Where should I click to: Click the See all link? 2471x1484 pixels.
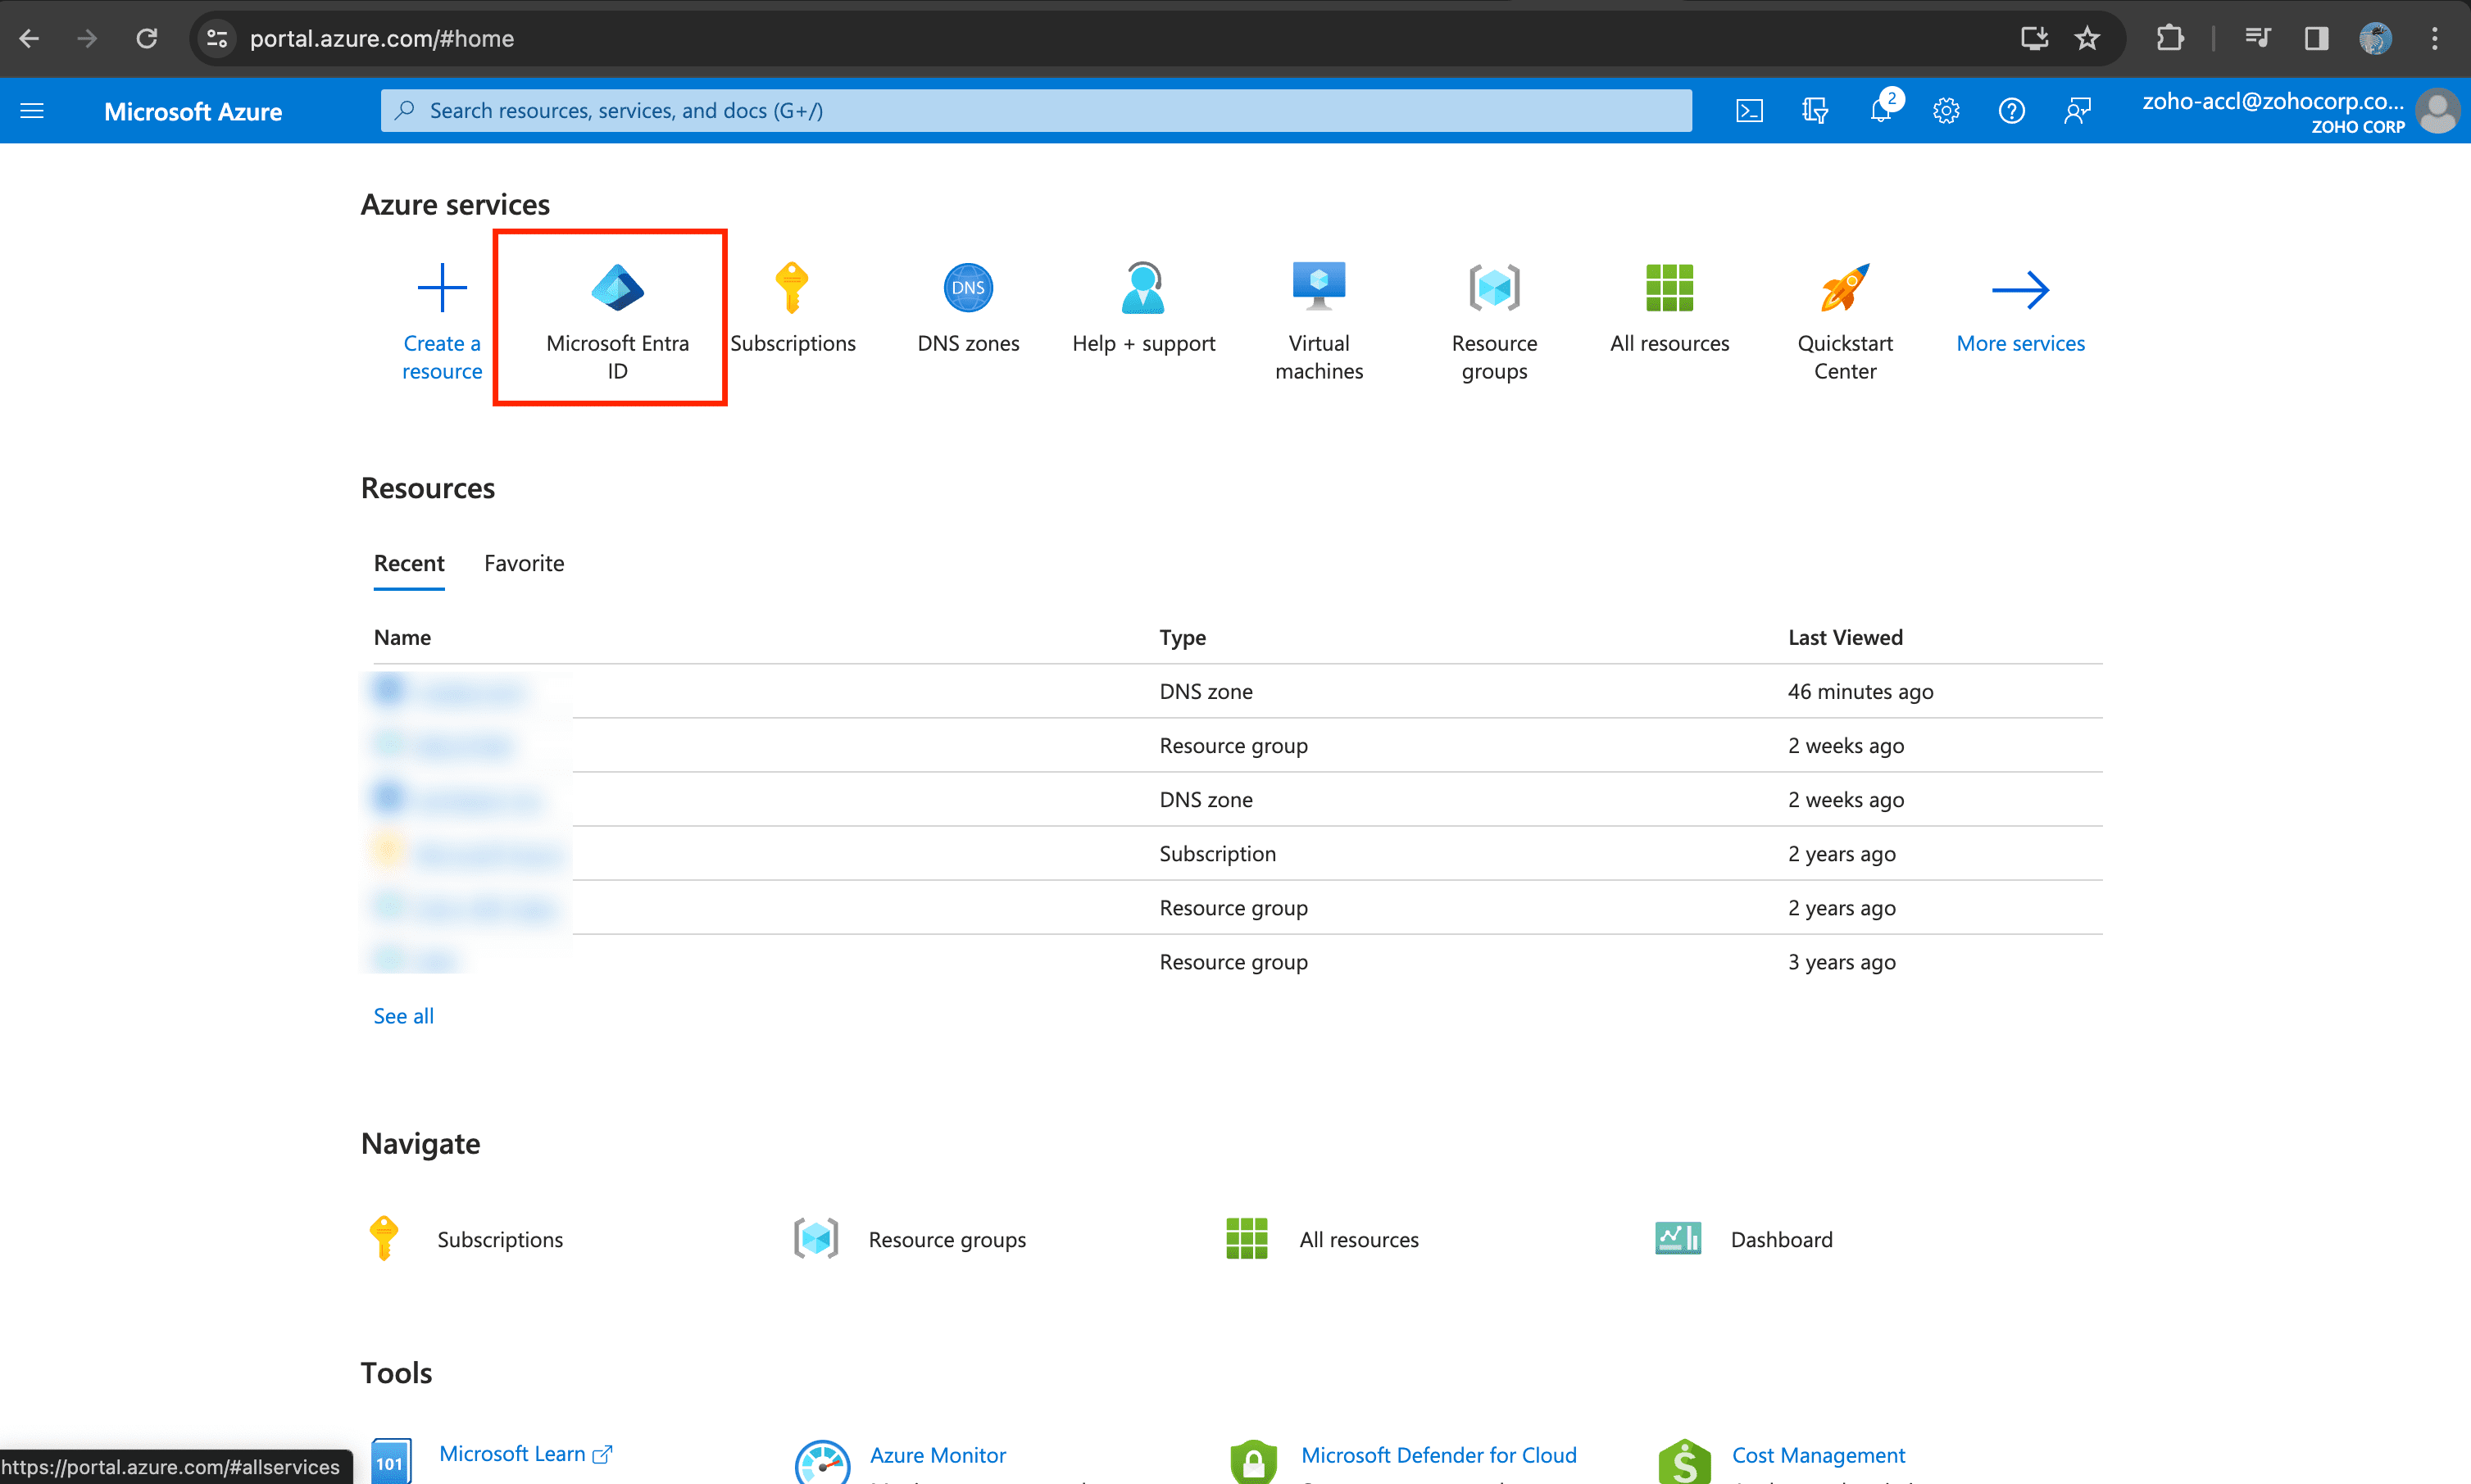click(x=403, y=1016)
